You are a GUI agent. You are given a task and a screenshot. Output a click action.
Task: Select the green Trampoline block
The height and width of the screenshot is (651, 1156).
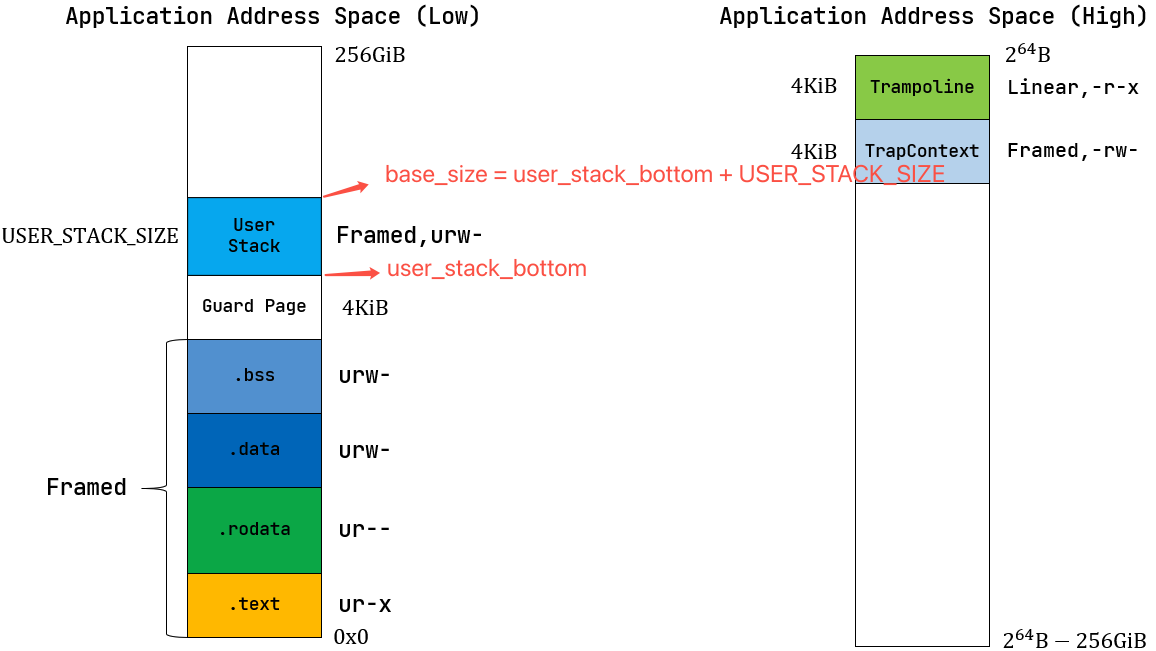(920, 87)
